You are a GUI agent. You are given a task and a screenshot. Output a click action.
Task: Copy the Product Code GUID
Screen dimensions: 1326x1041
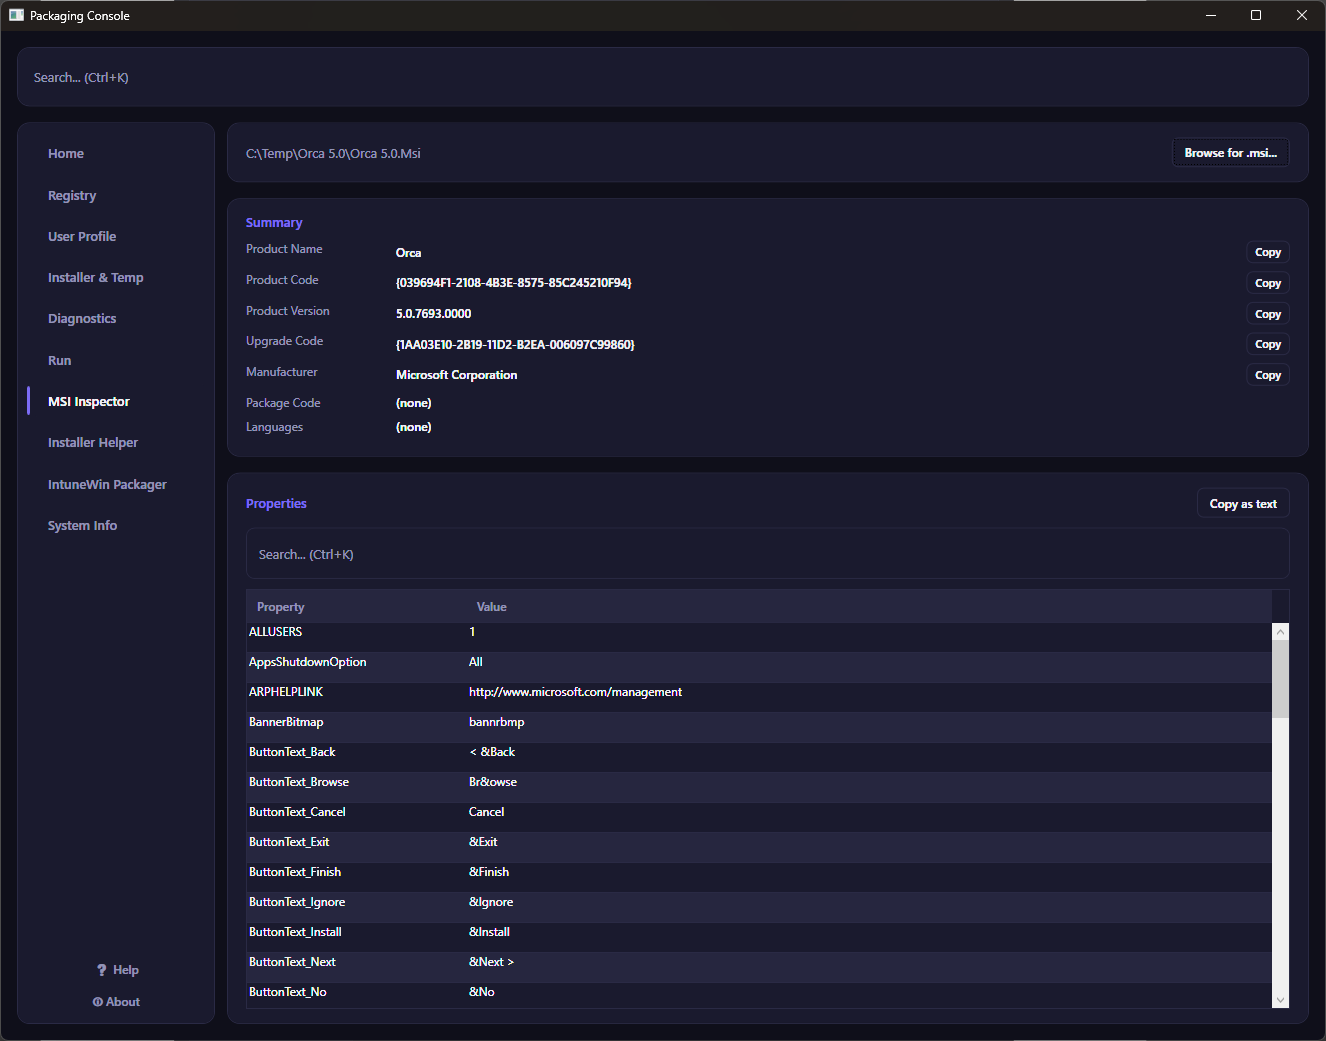point(1267,283)
